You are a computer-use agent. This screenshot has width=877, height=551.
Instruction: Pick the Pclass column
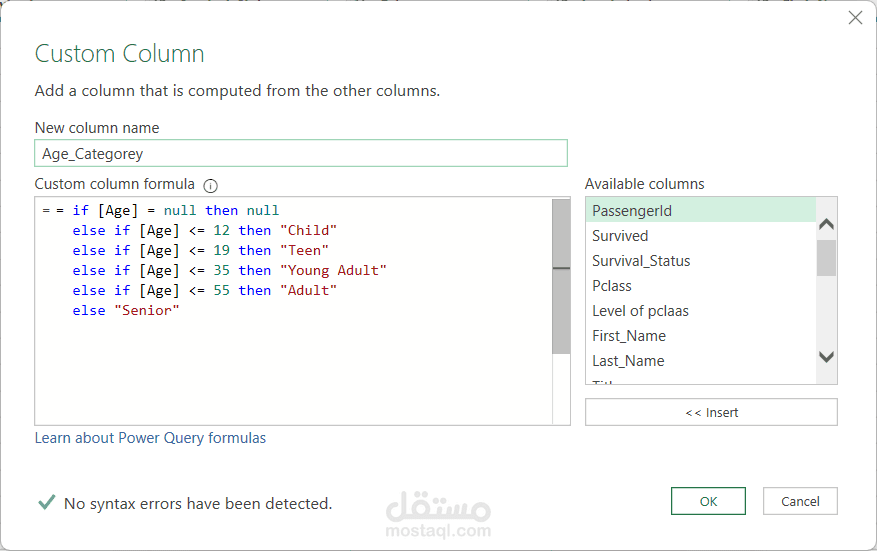coord(612,286)
